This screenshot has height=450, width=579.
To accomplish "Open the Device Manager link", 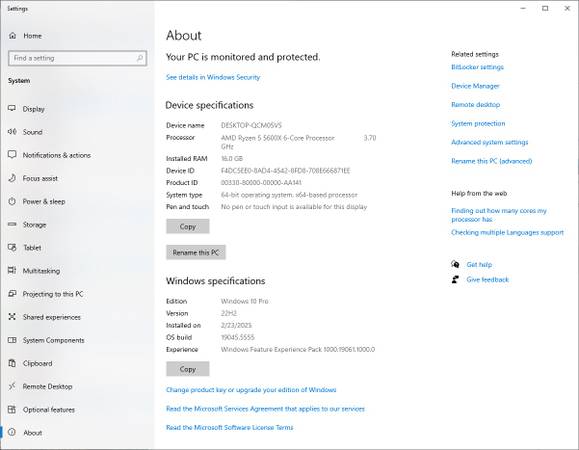I will (475, 86).
